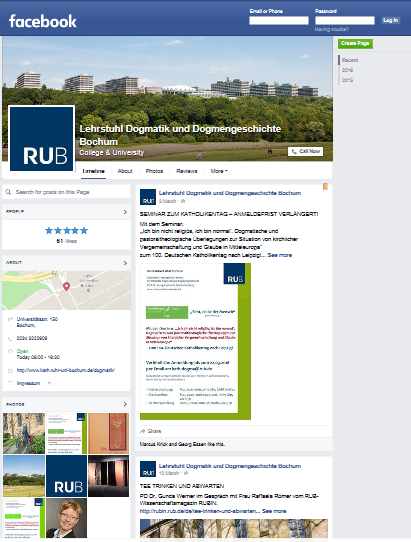Click the orange bookmark icon on first post
Screen dimensions: 411x542
(x=325, y=187)
